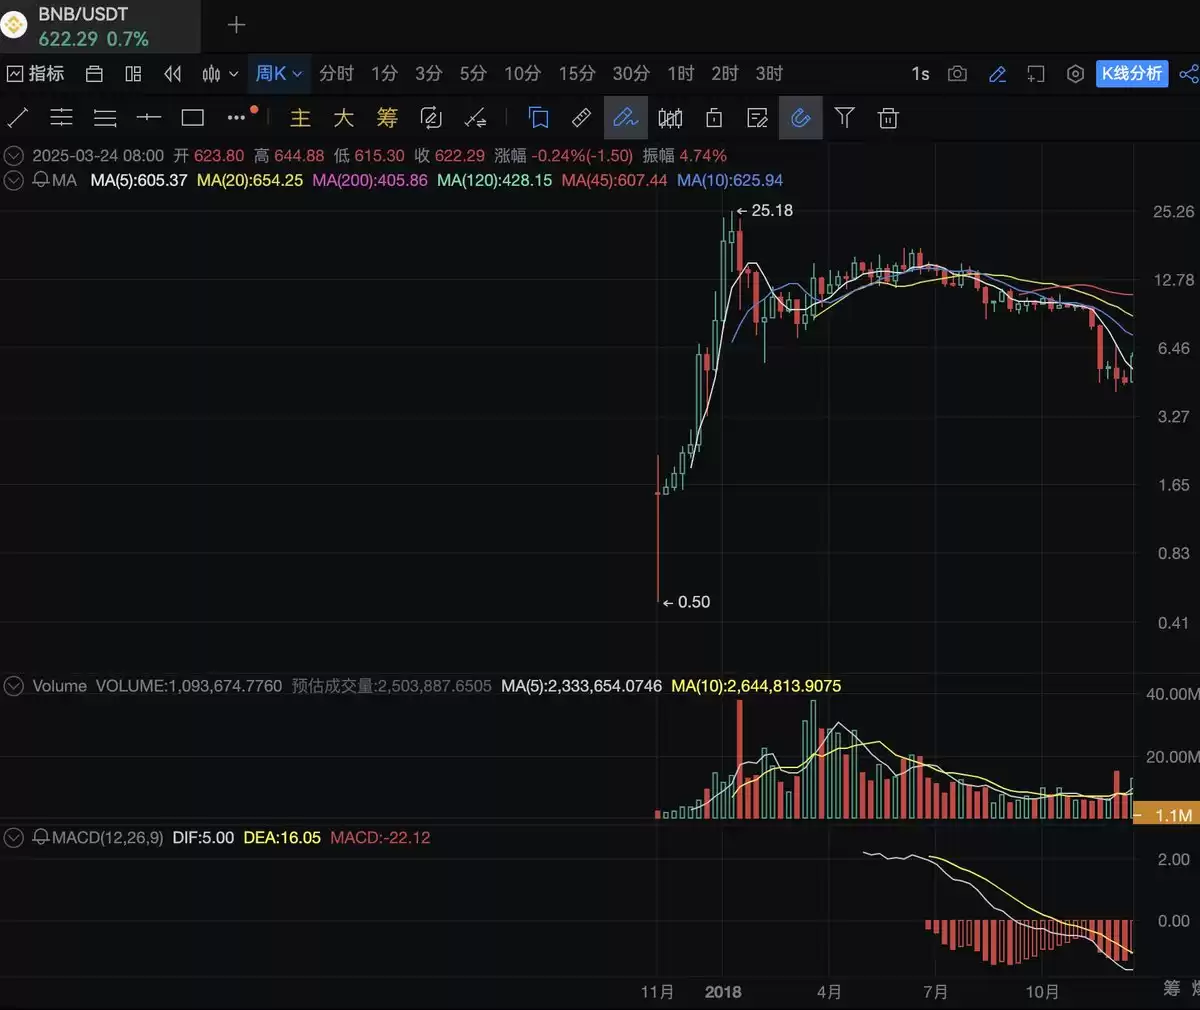Click the MA(5):605.37 label
This screenshot has height=1010, width=1200.
139,180
